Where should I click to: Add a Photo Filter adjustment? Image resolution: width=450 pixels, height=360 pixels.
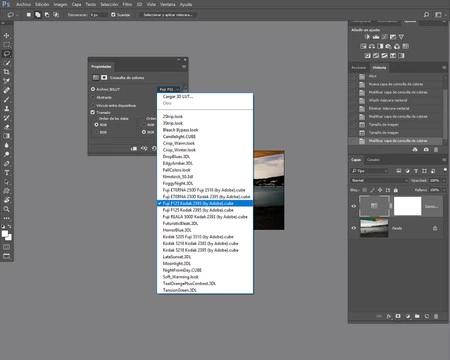[389, 46]
